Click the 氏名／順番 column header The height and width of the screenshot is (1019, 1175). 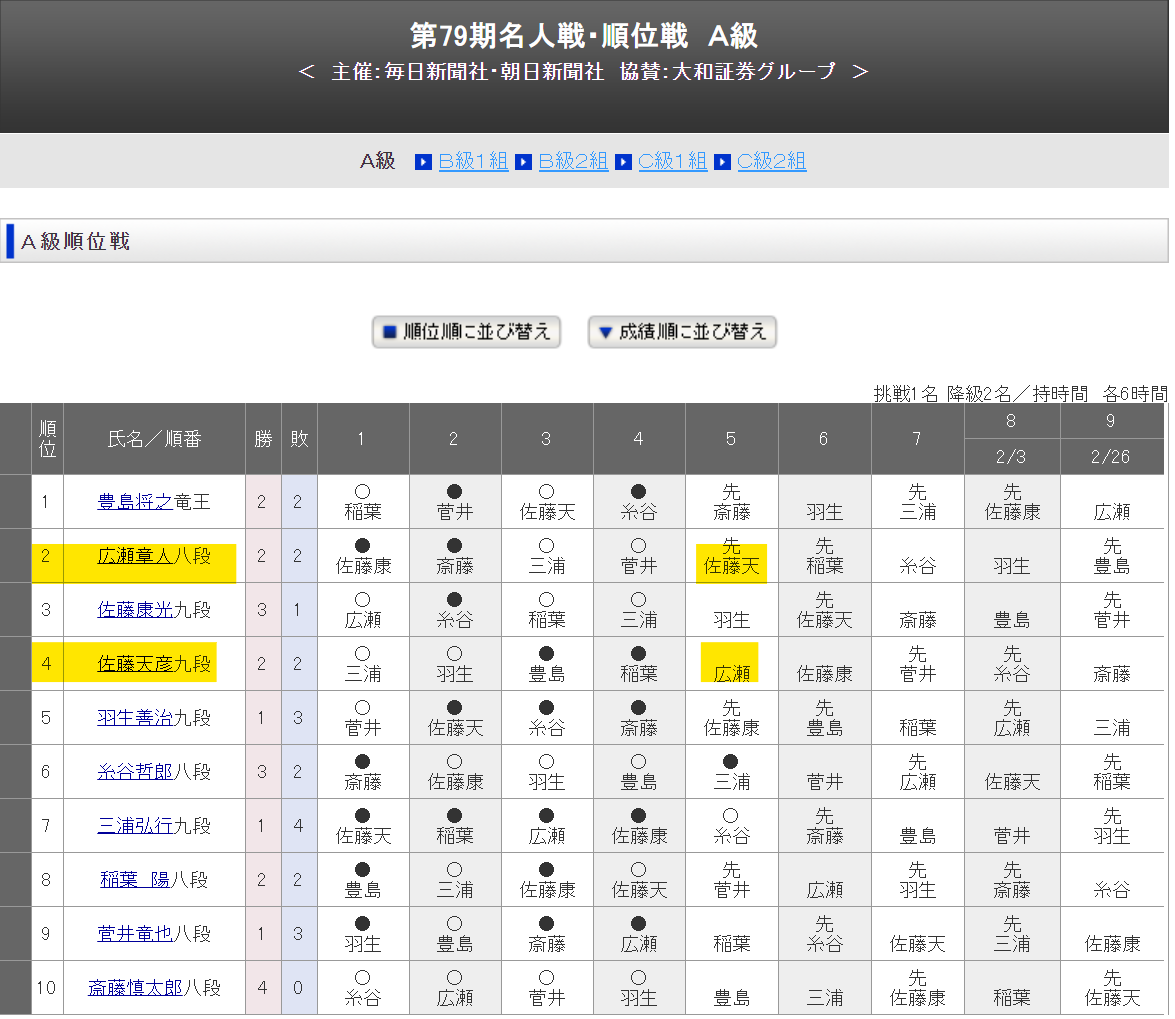click(x=154, y=439)
